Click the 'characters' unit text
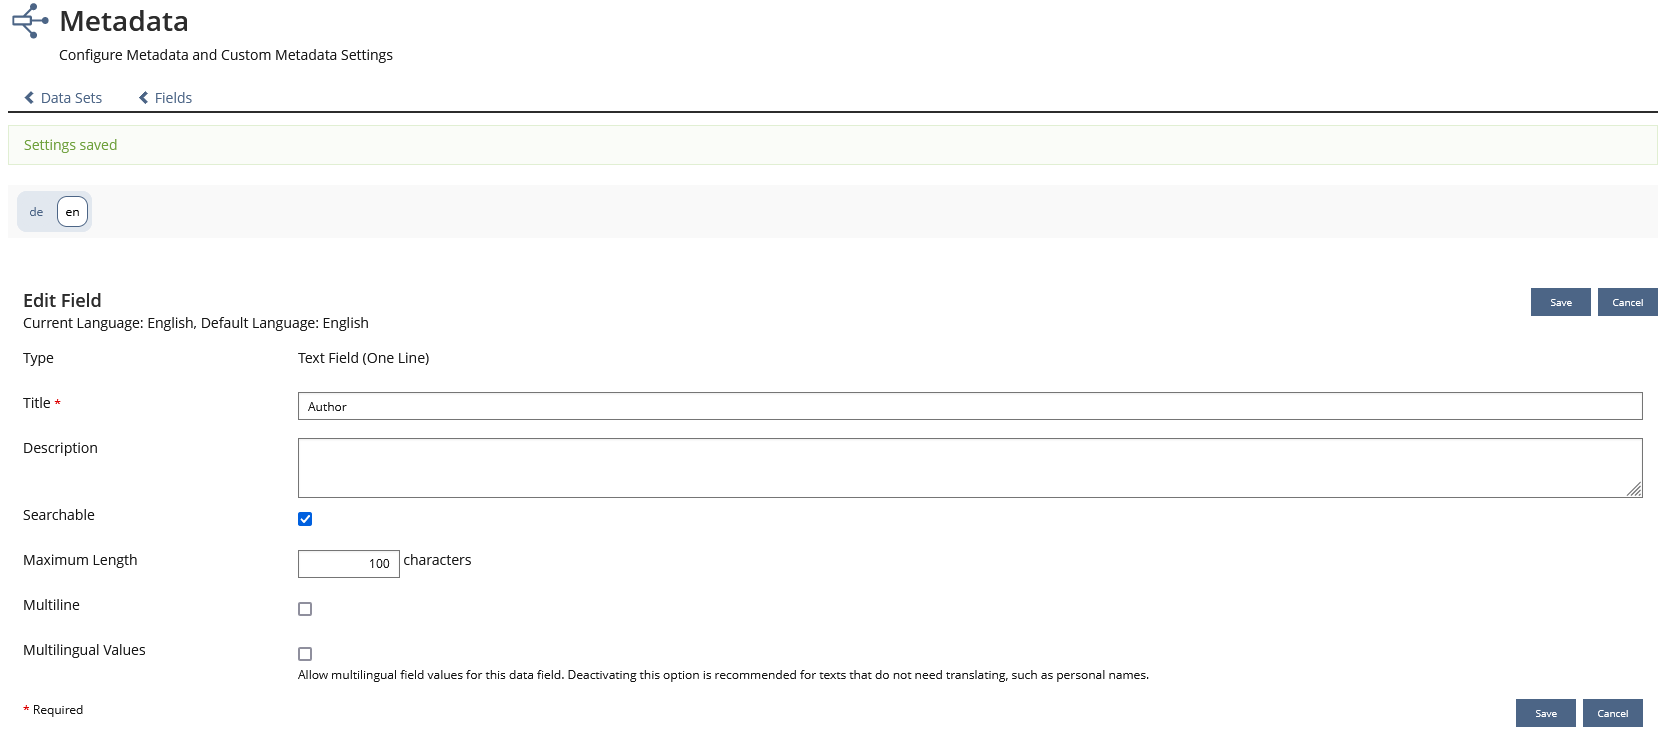This screenshot has height=741, width=1664. [437, 560]
